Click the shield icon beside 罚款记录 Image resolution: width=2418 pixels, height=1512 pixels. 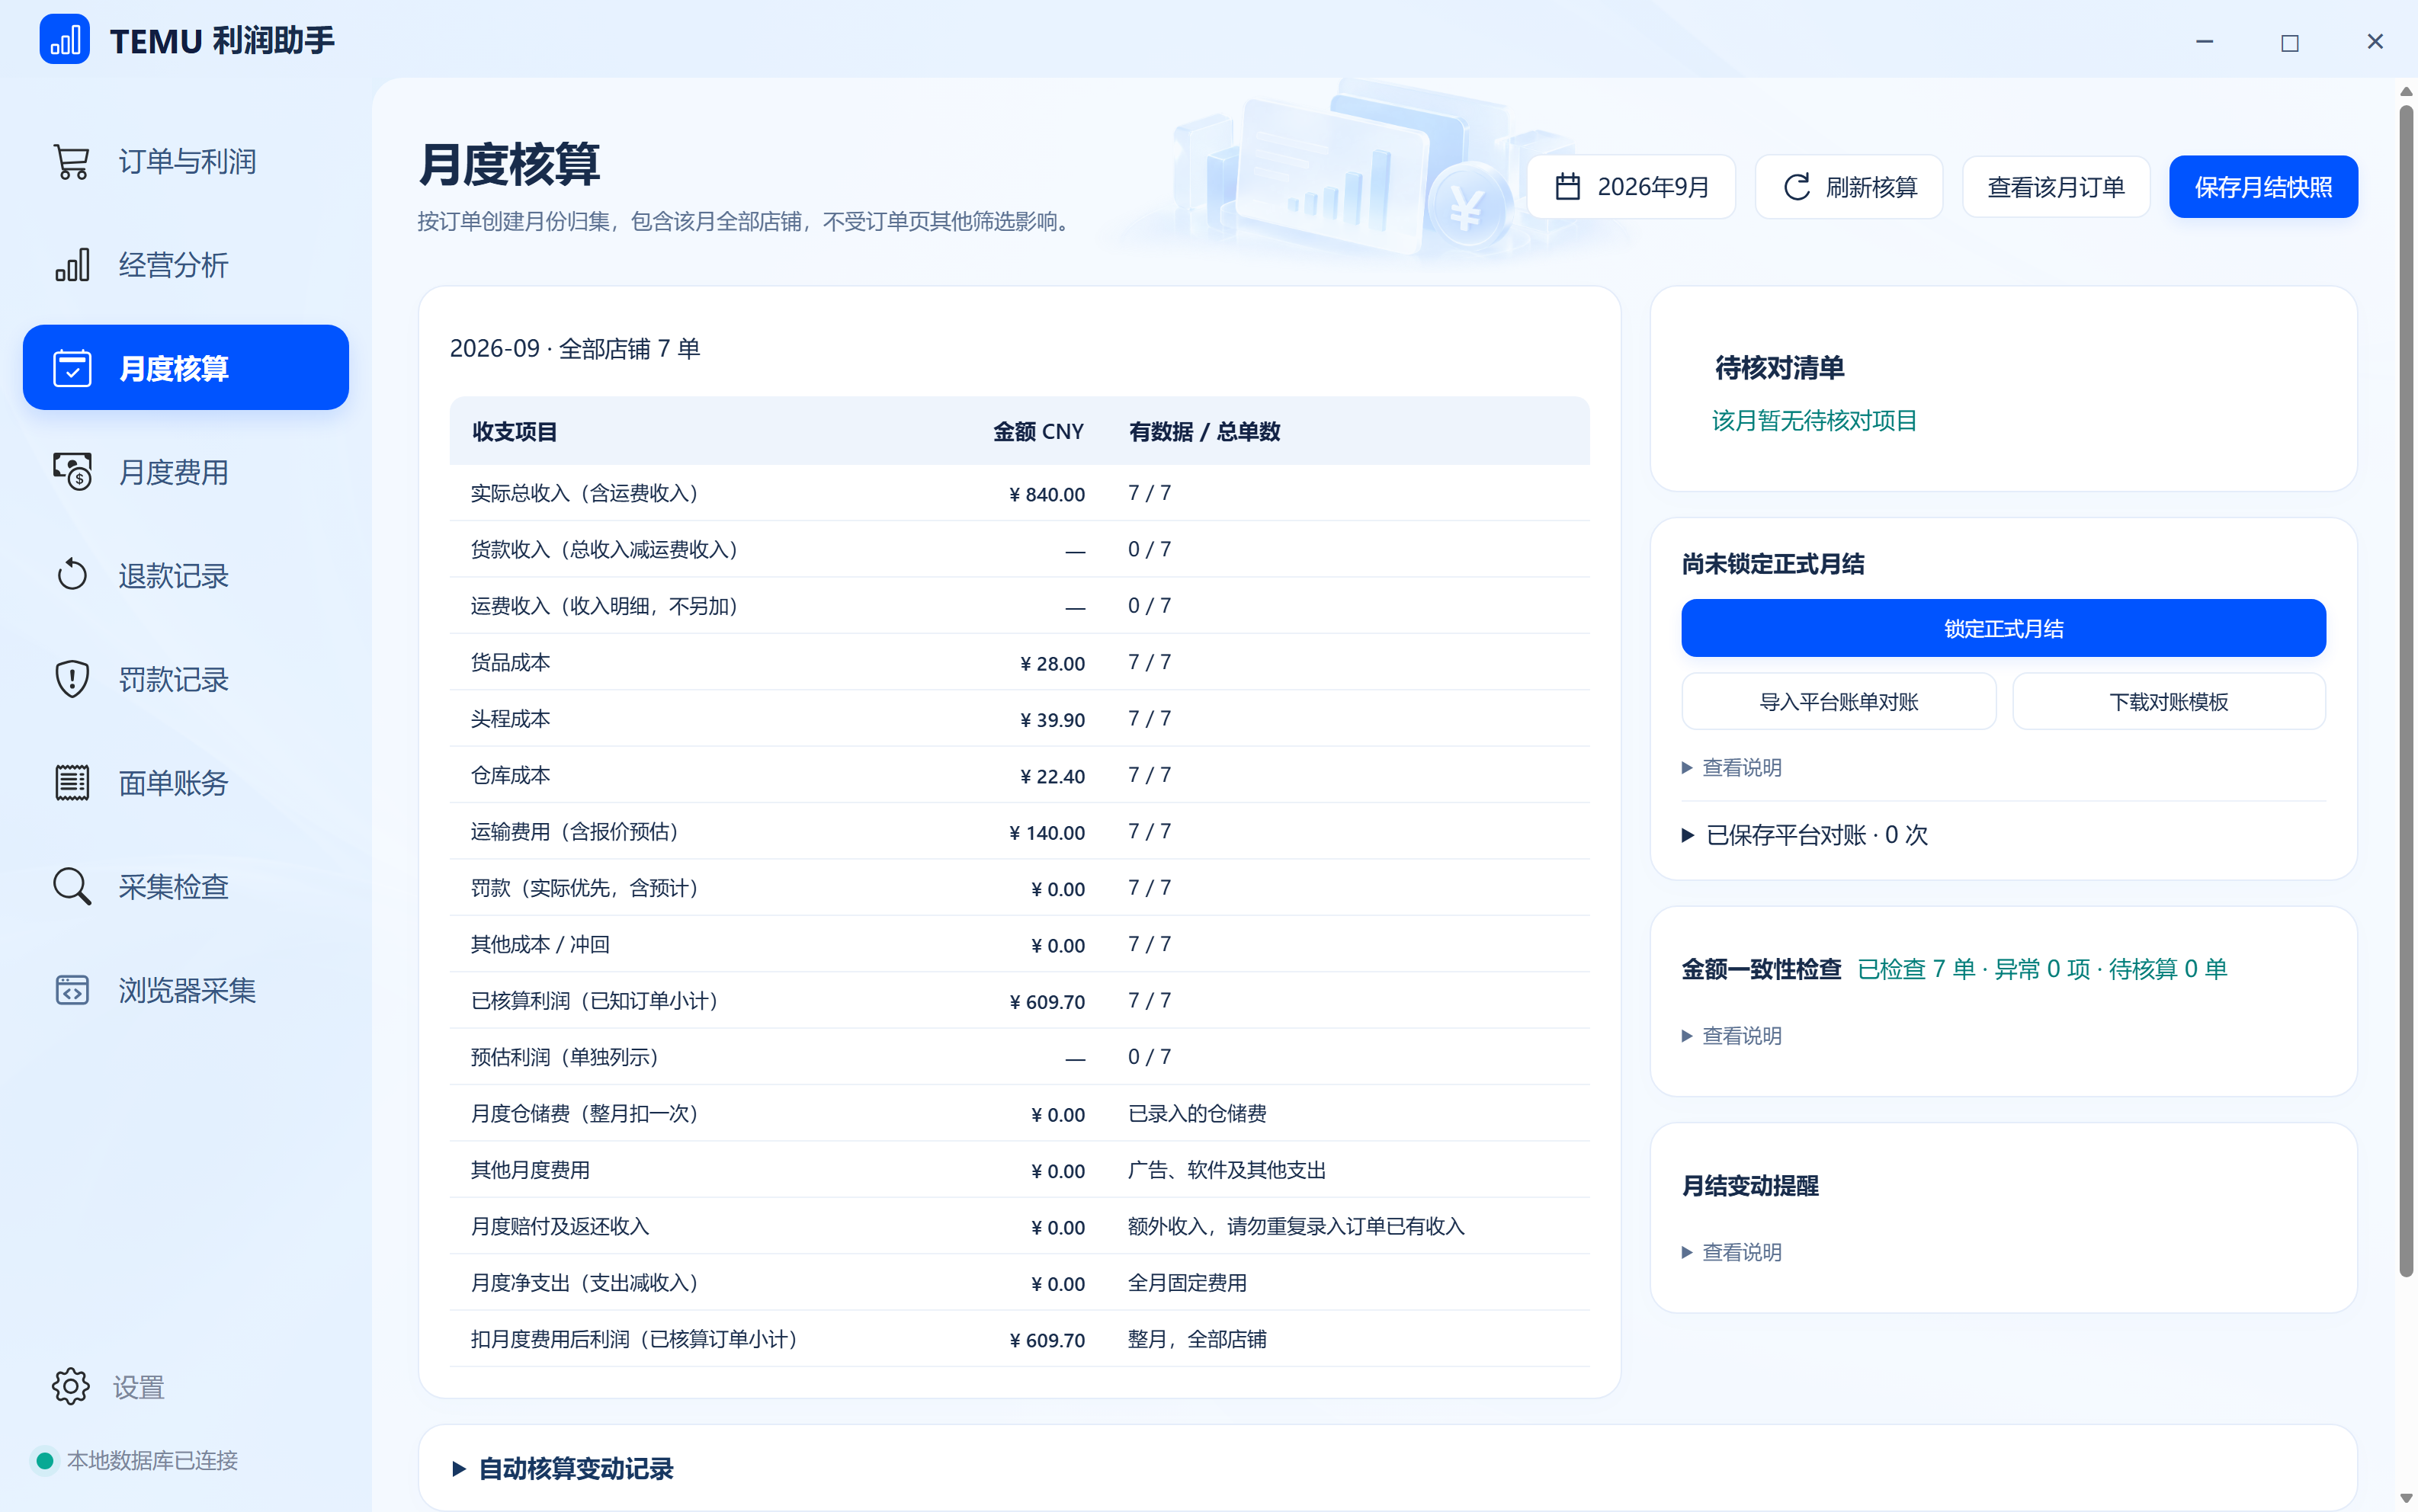pyautogui.click(x=71, y=679)
